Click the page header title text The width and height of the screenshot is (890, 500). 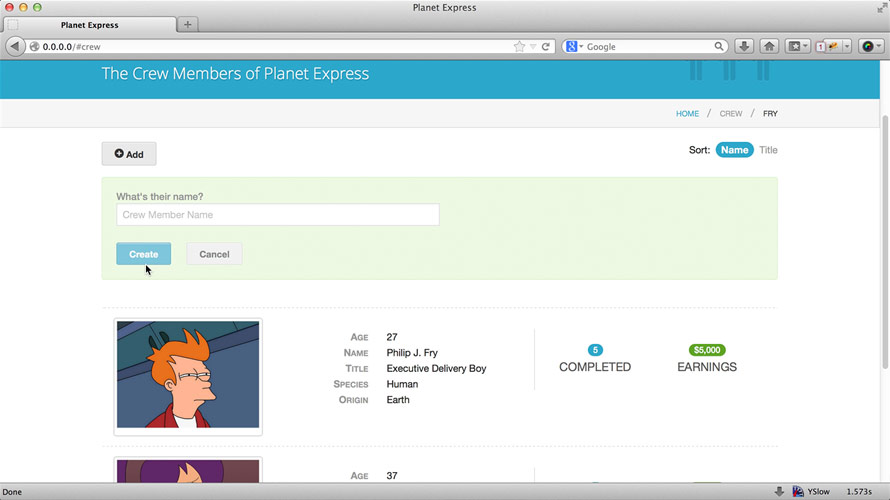[x=235, y=74]
